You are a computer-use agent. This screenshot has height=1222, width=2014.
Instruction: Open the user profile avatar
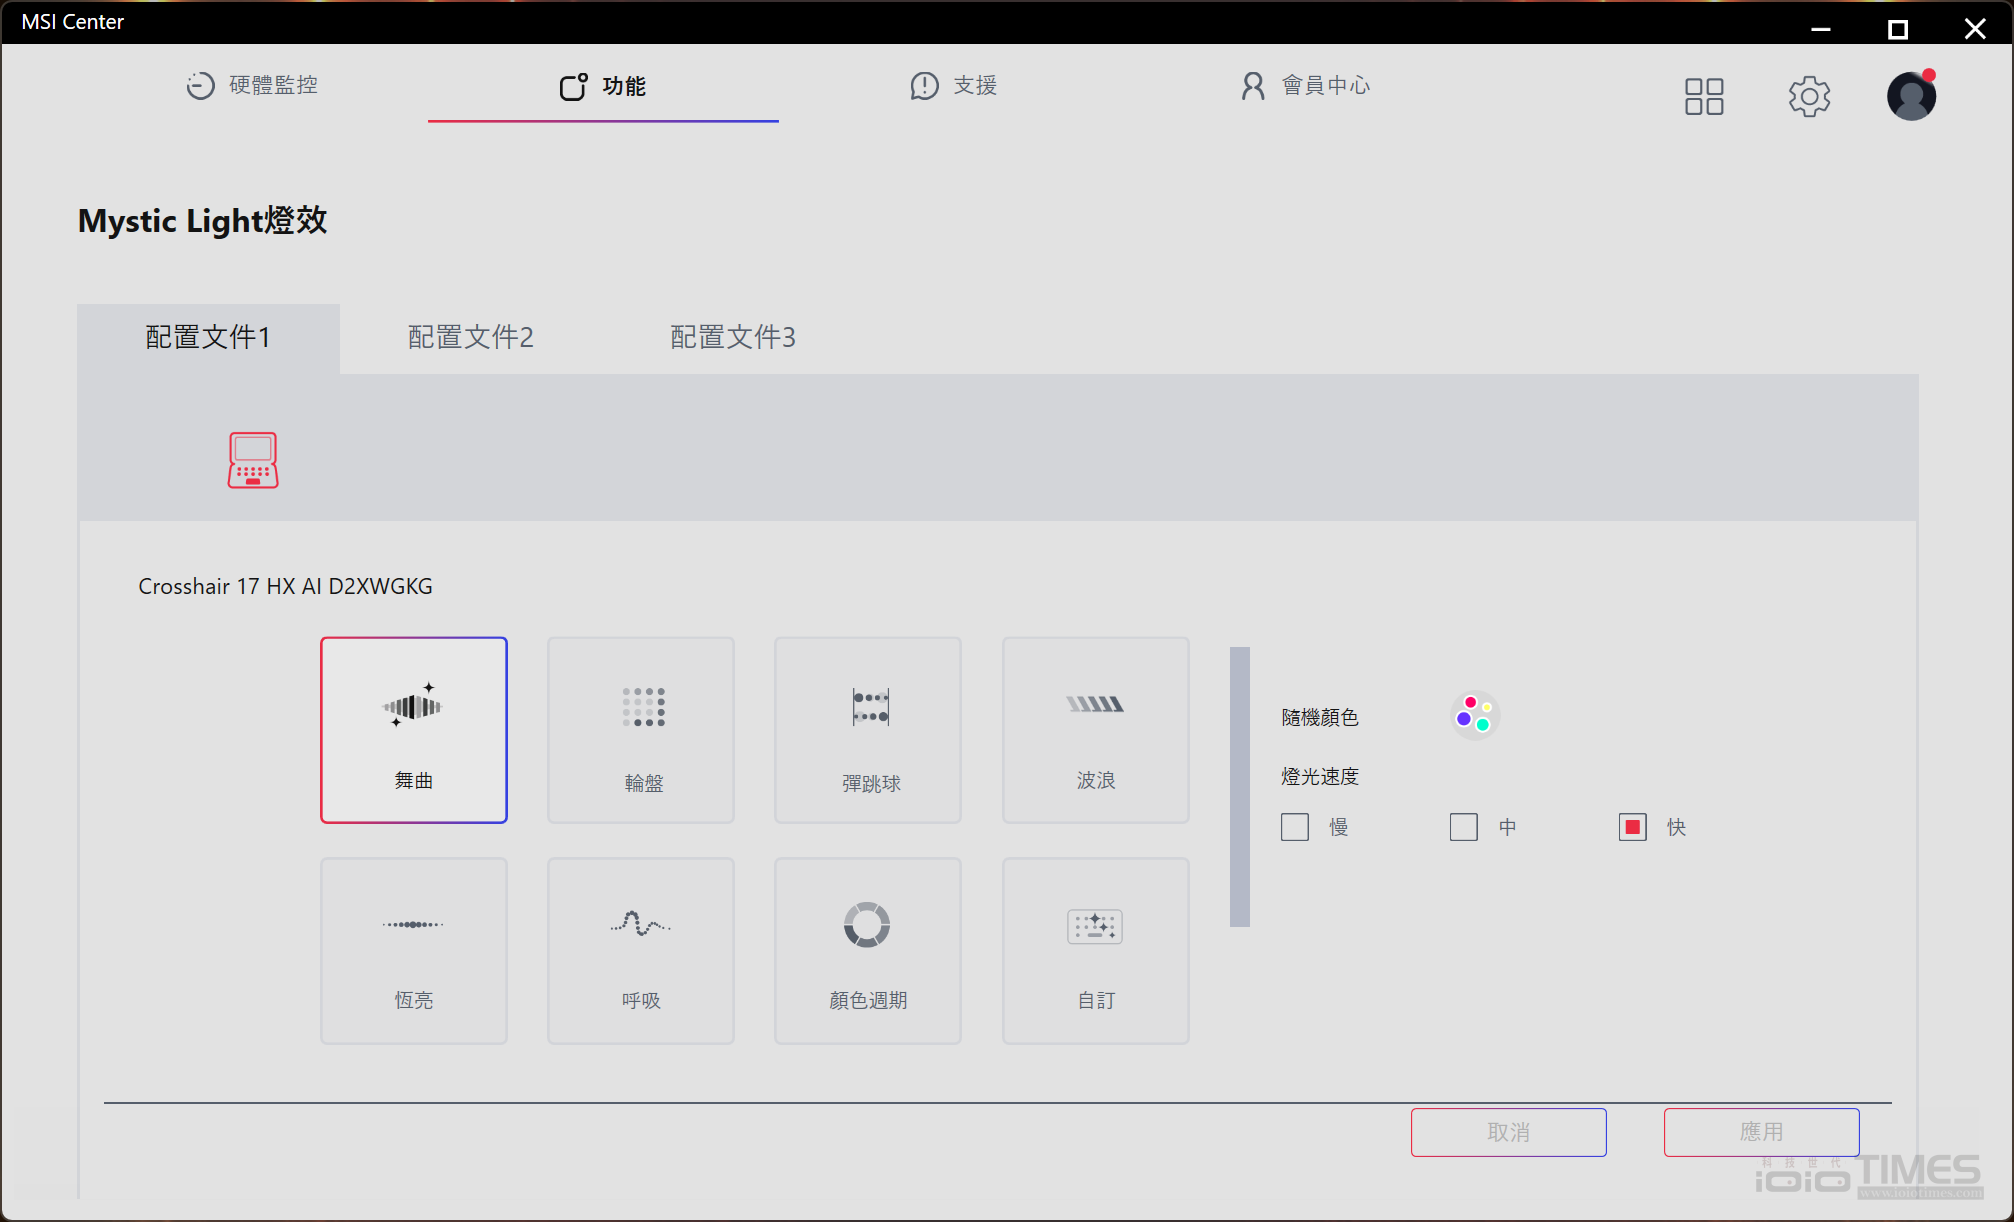tap(1911, 96)
